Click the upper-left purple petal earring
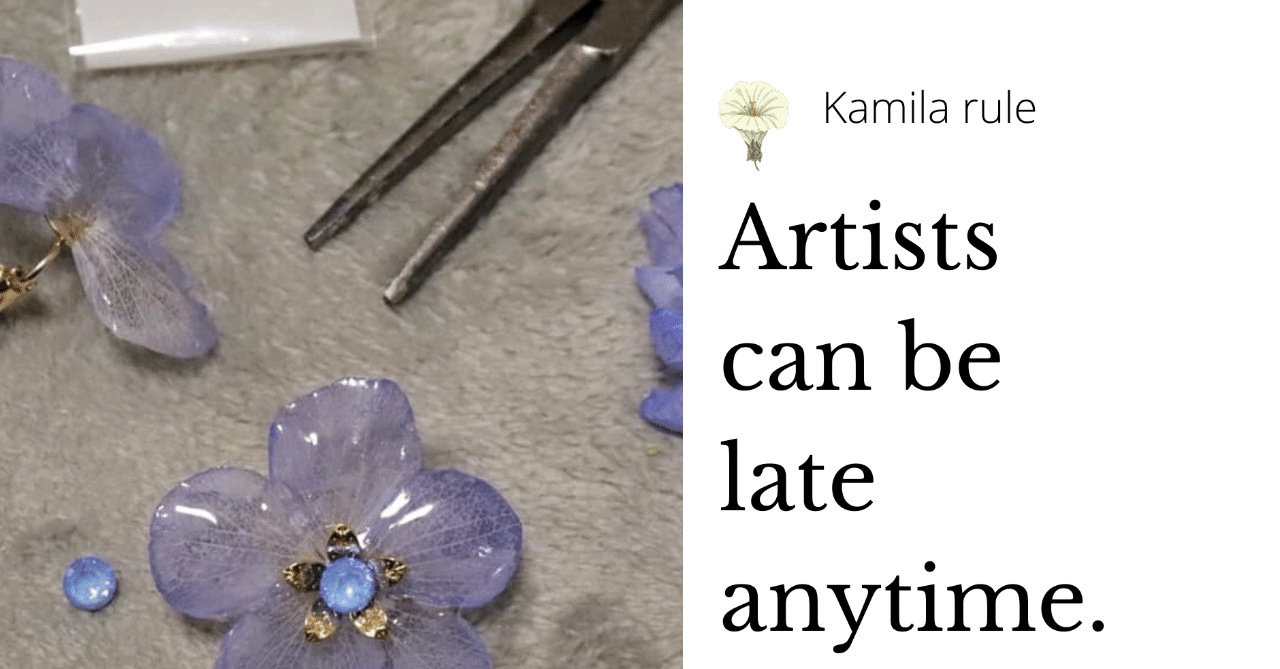The width and height of the screenshot is (1280, 669). pos(100,205)
